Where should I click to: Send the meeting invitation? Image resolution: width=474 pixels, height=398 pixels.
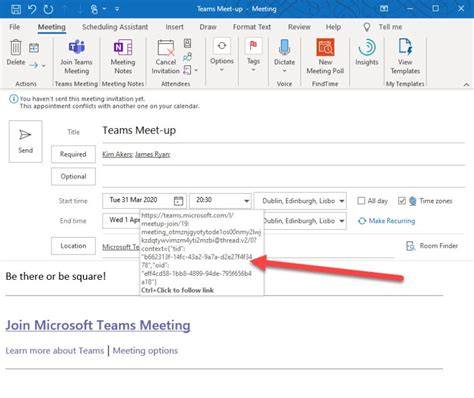point(25,141)
